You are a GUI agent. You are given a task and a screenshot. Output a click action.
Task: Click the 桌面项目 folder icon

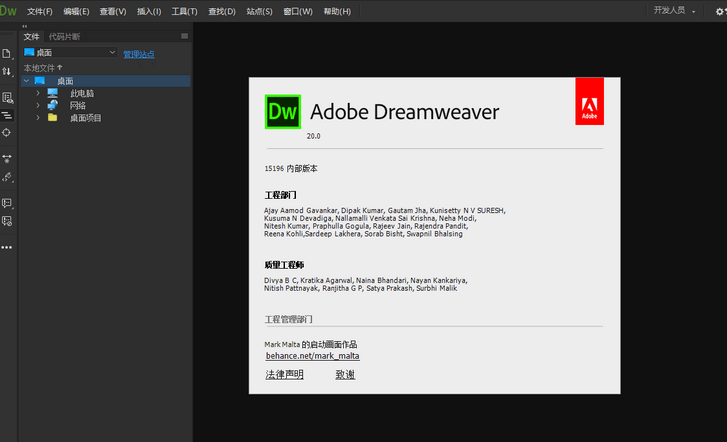(x=52, y=117)
